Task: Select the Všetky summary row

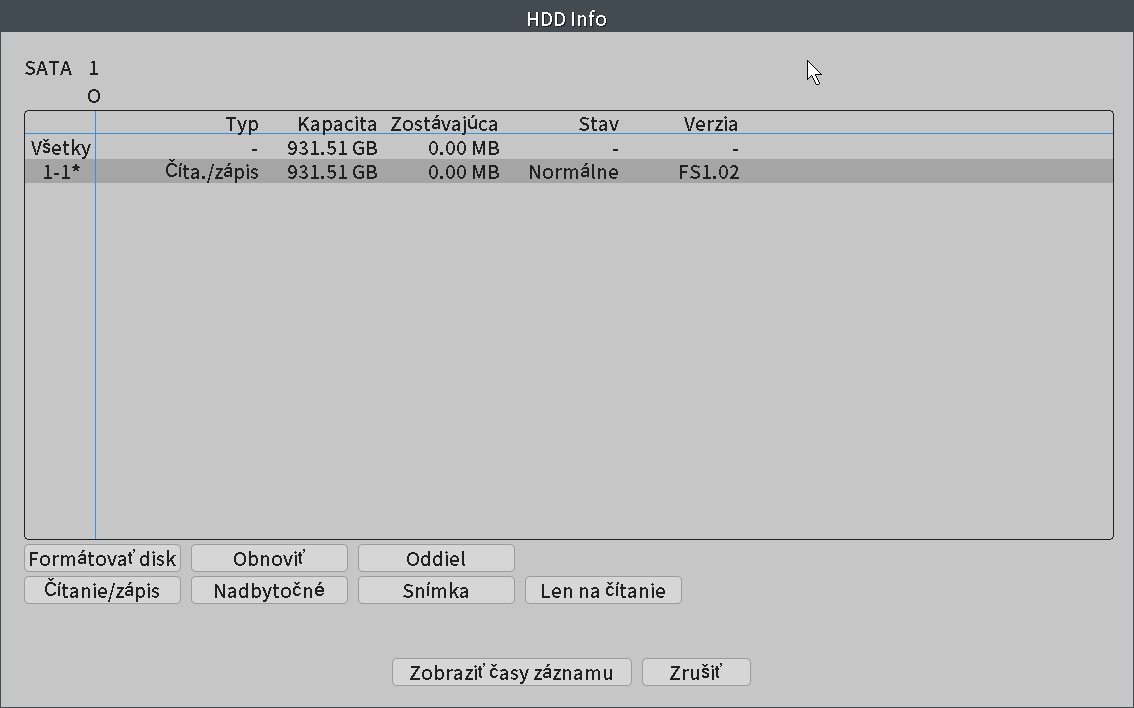Action: [x=568, y=148]
